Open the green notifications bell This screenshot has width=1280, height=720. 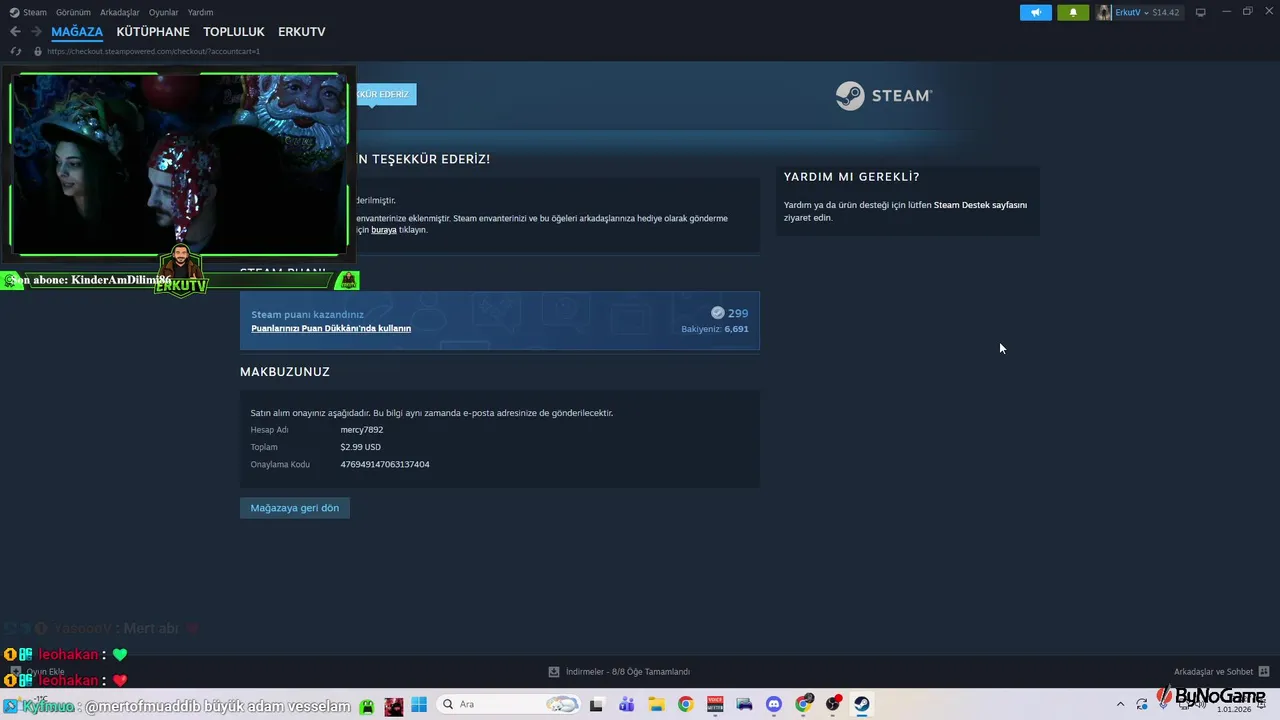[1073, 12]
